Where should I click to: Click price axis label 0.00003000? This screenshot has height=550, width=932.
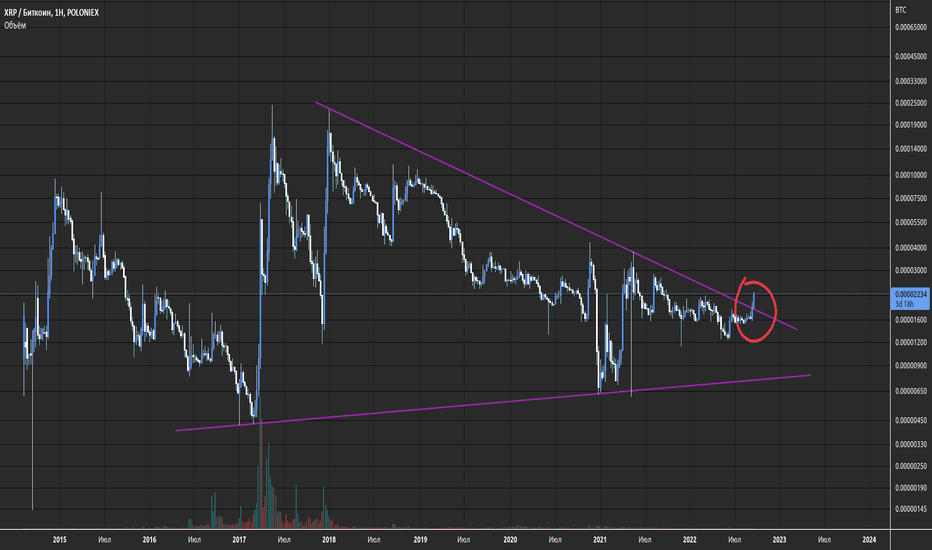911,270
